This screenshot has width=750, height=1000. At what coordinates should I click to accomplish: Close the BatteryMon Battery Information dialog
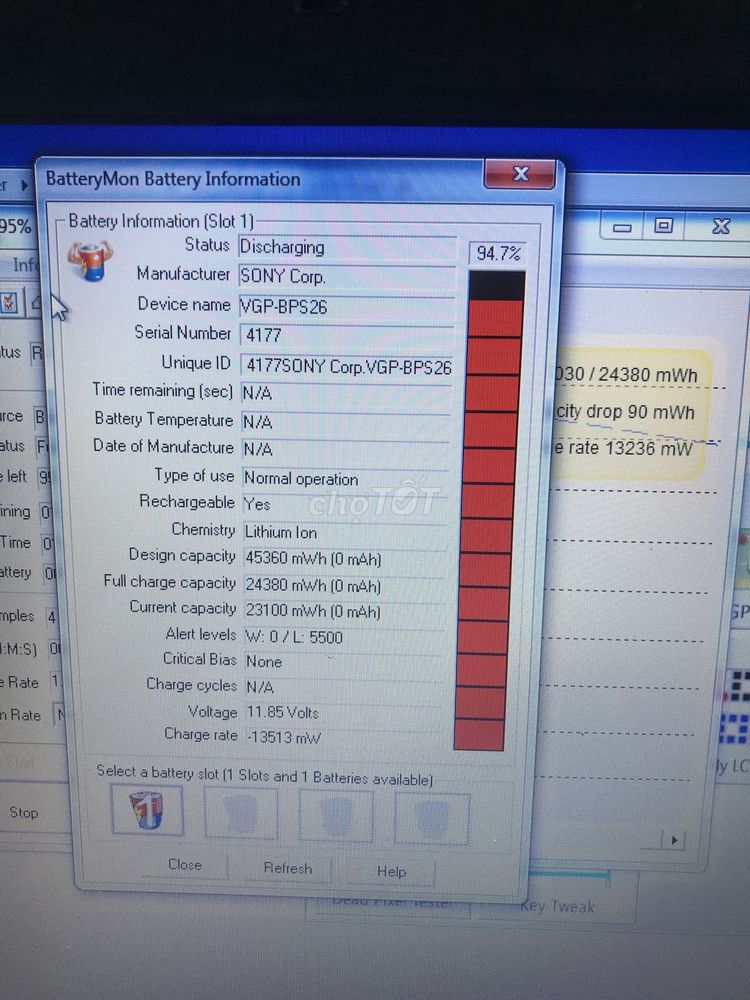pos(520,173)
